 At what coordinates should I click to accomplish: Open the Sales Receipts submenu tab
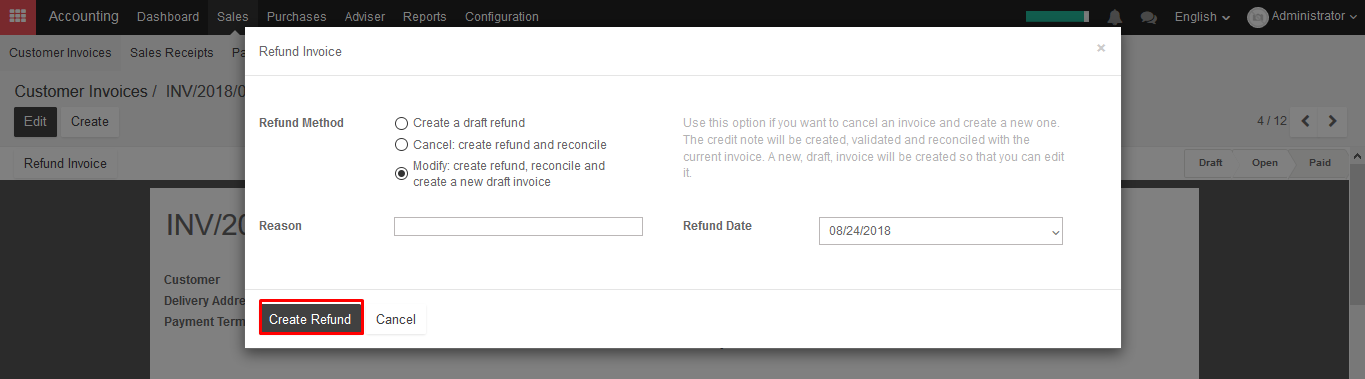(172, 53)
